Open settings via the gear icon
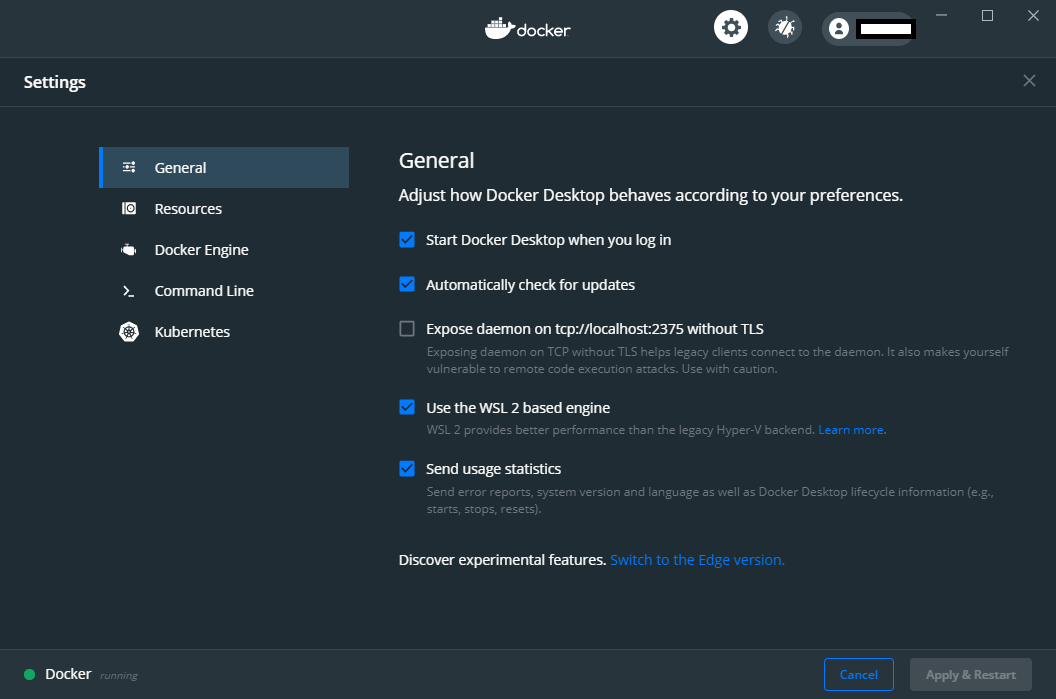The height and width of the screenshot is (699, 1056). pyautogui.click(x=731, y=28)
